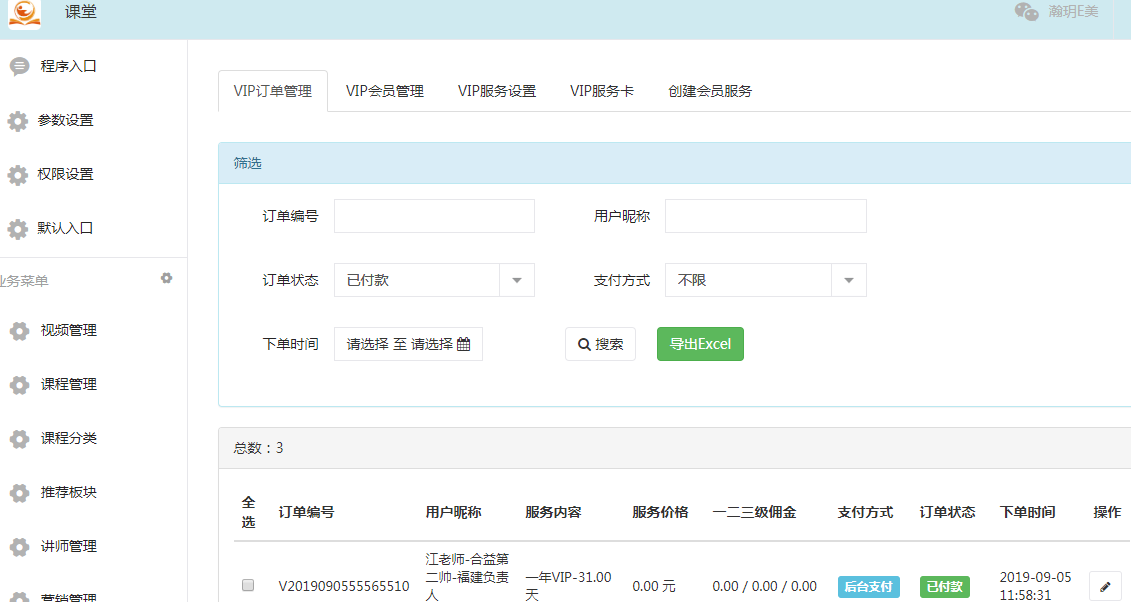
Task: Go to 讲师管理 in sidebar menu
Action: point(68,547)
